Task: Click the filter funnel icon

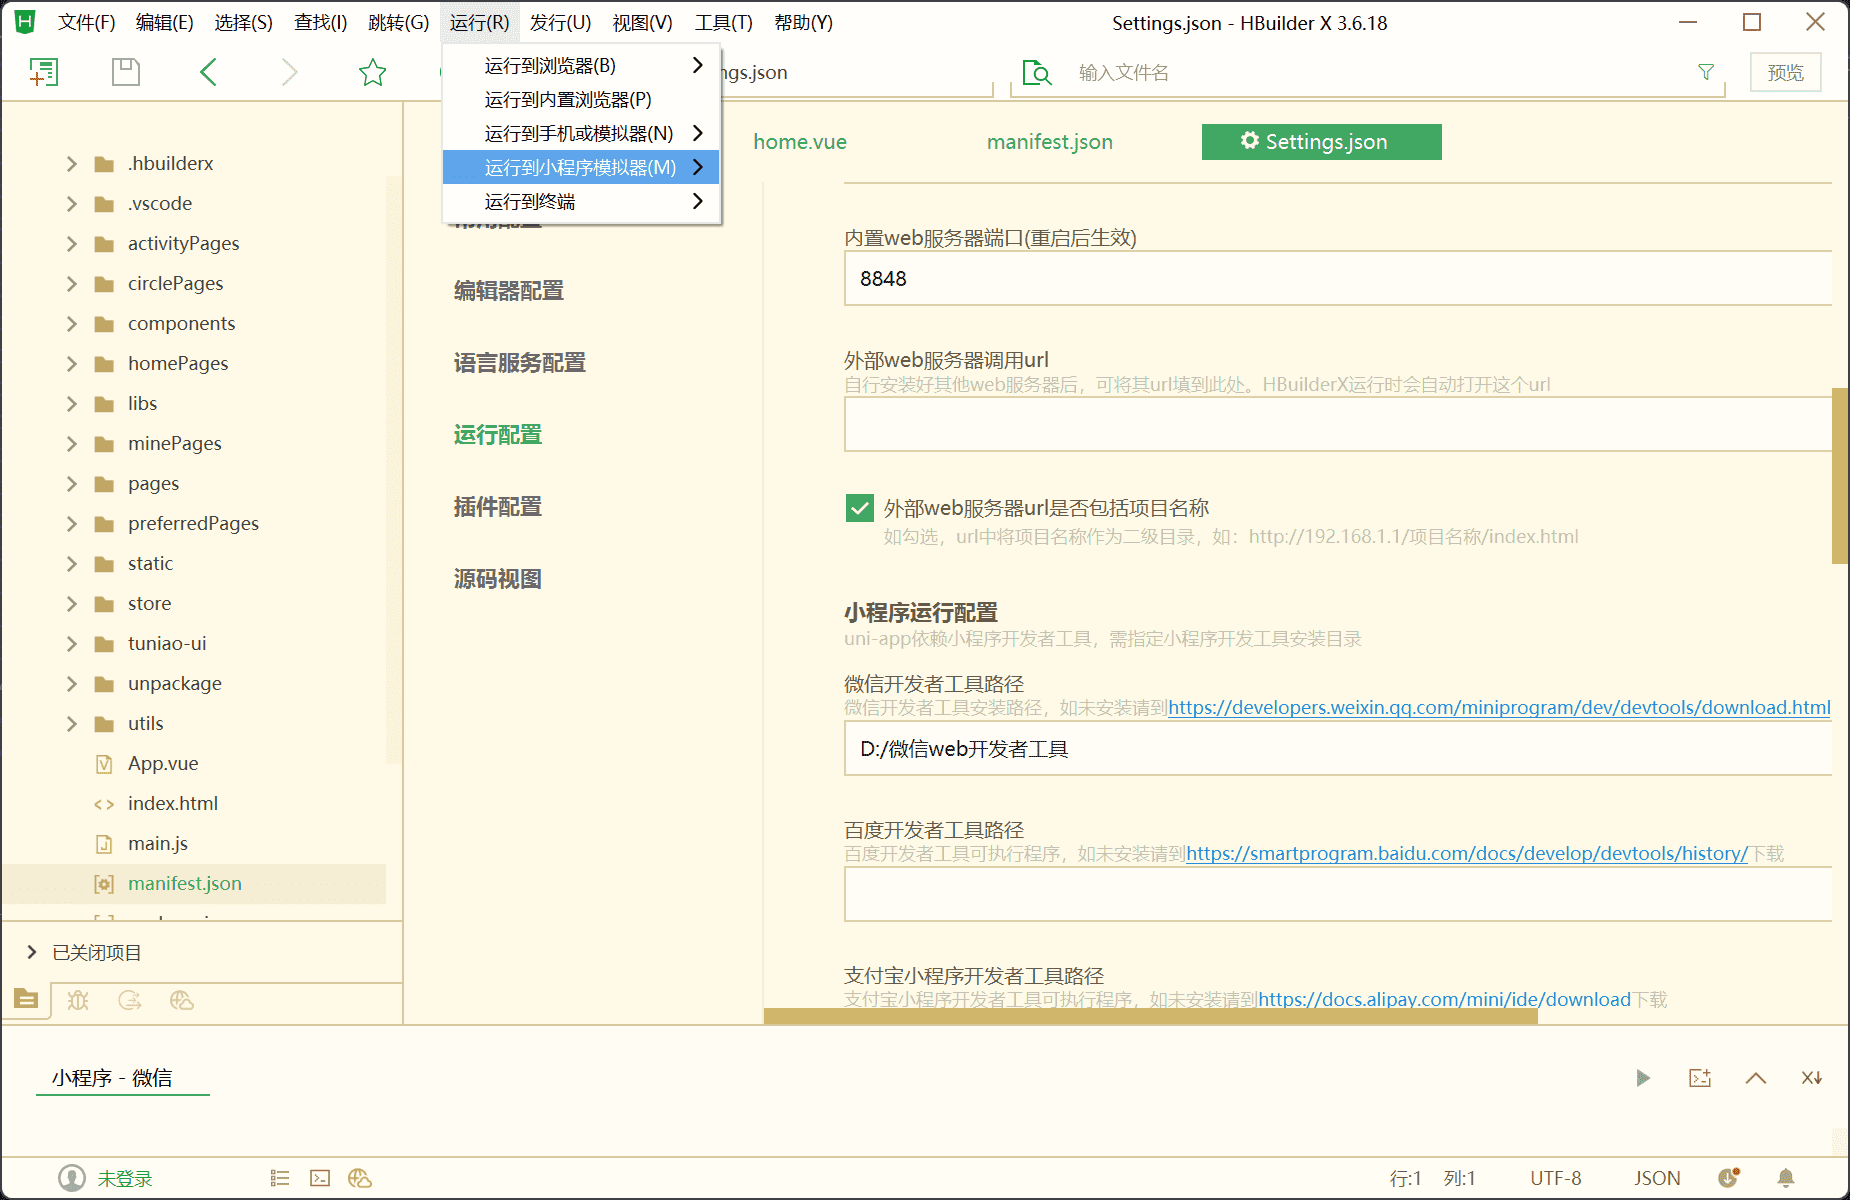Action: pos(1706,72)
